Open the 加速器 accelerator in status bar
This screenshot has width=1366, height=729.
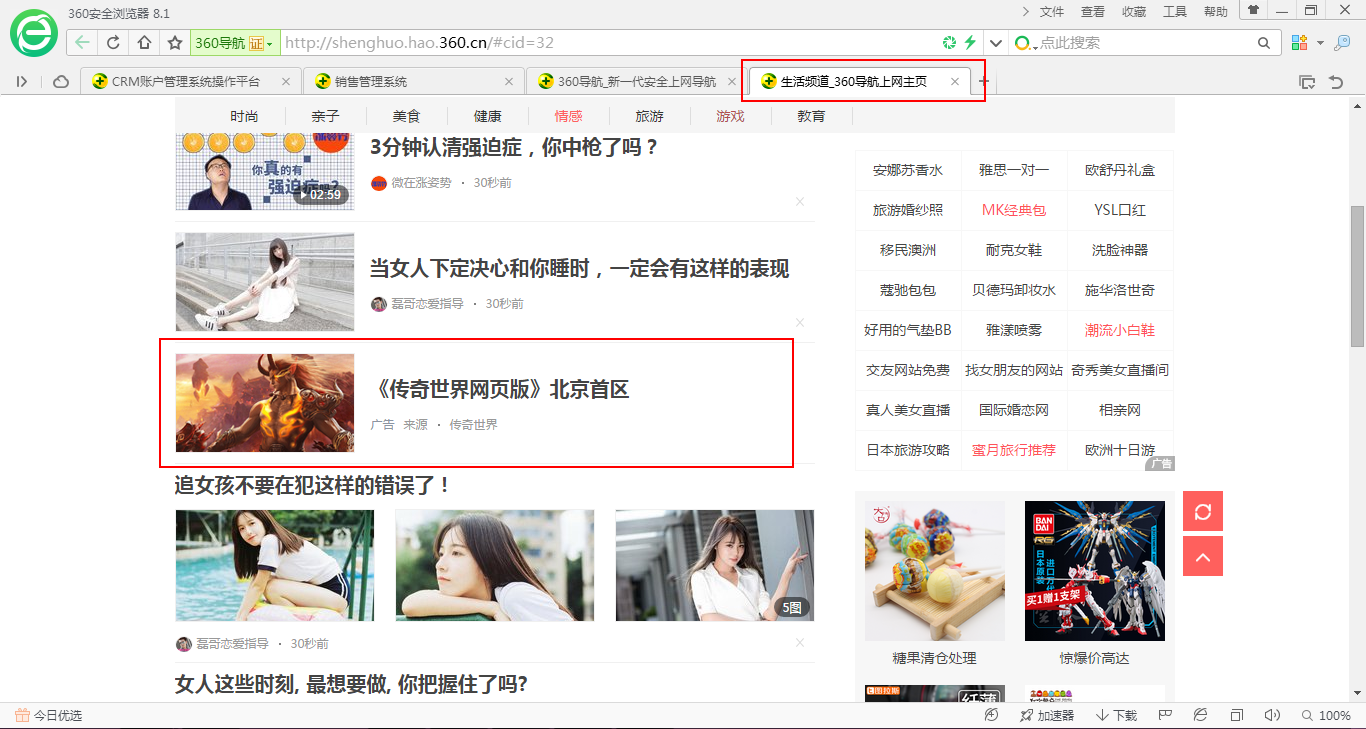click(1046, 715)
